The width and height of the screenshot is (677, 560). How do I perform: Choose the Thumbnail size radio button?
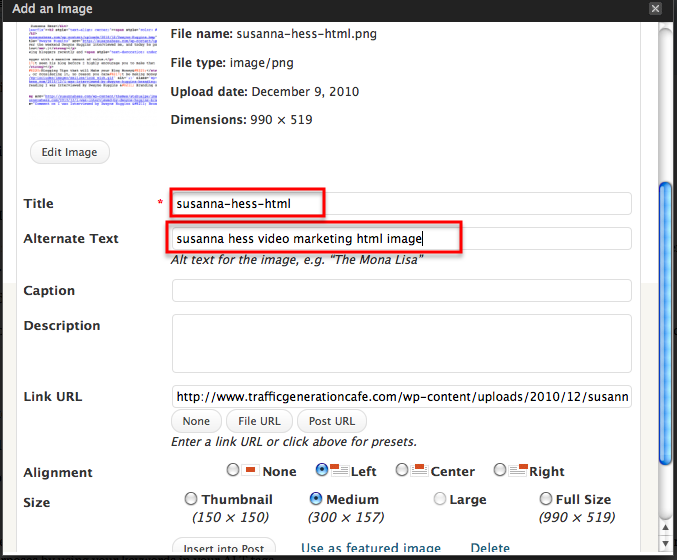coord(192,498)
